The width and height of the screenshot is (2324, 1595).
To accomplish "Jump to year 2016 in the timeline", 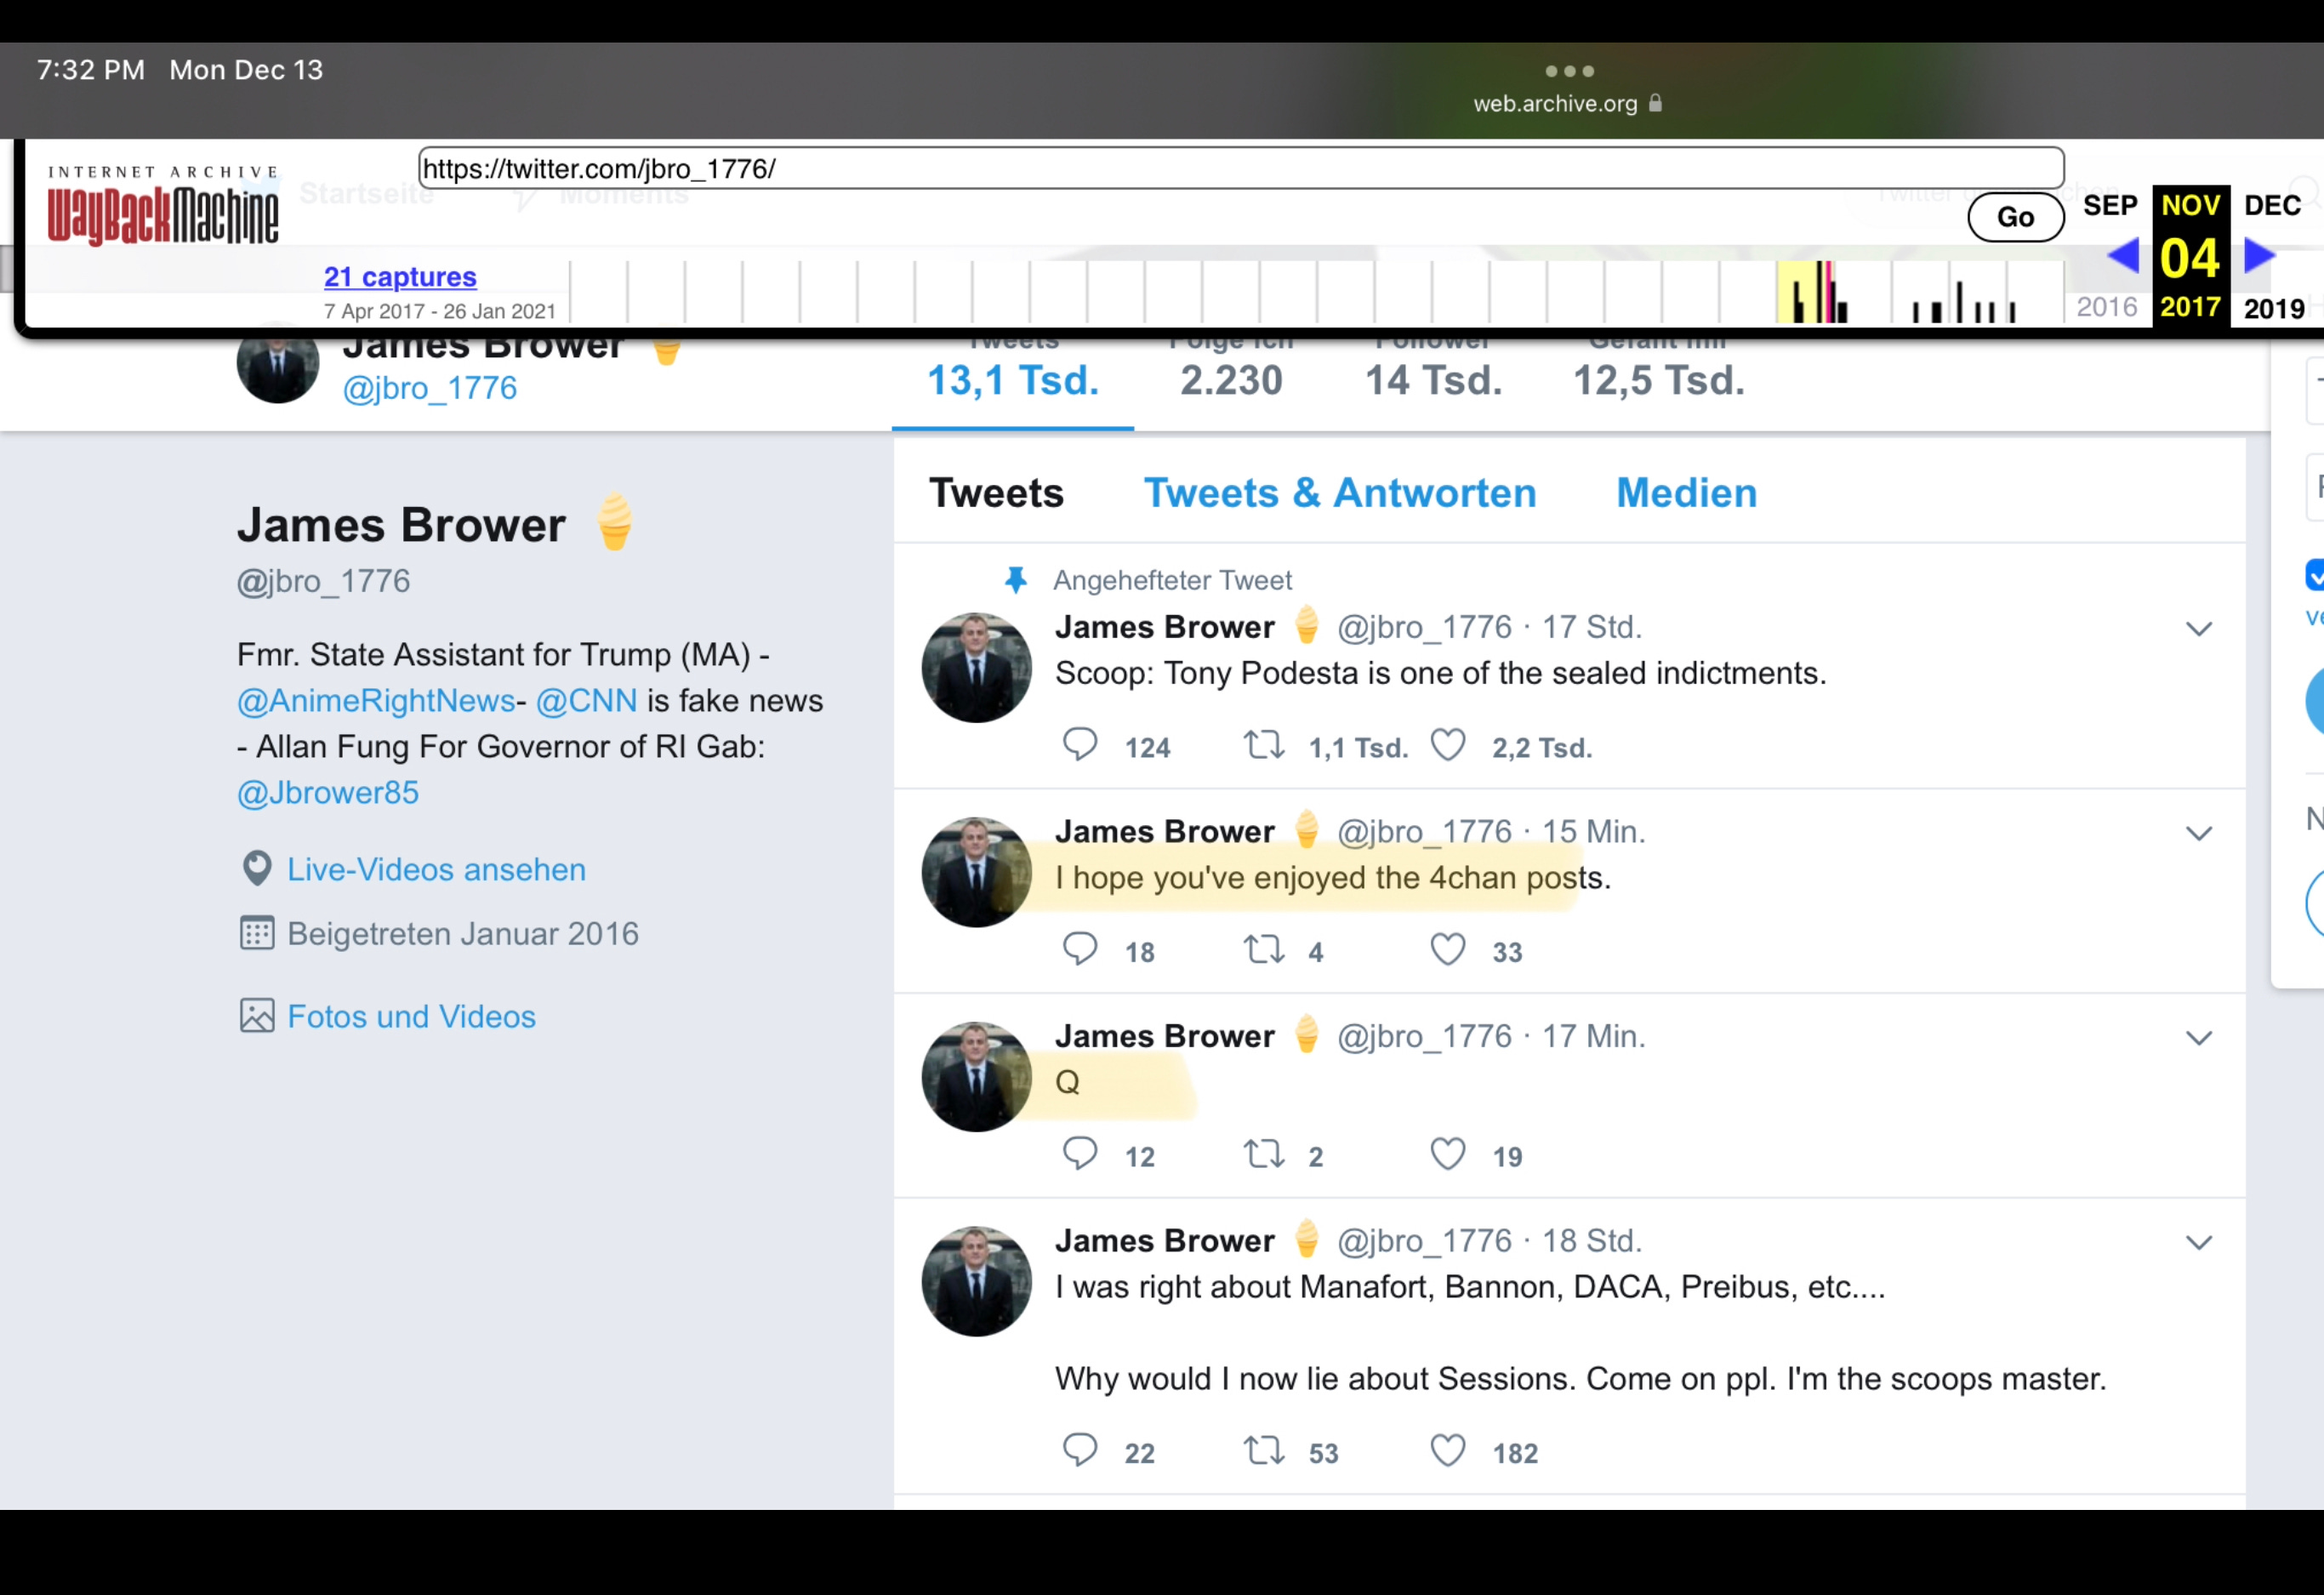I will [x=2107, y=307].
